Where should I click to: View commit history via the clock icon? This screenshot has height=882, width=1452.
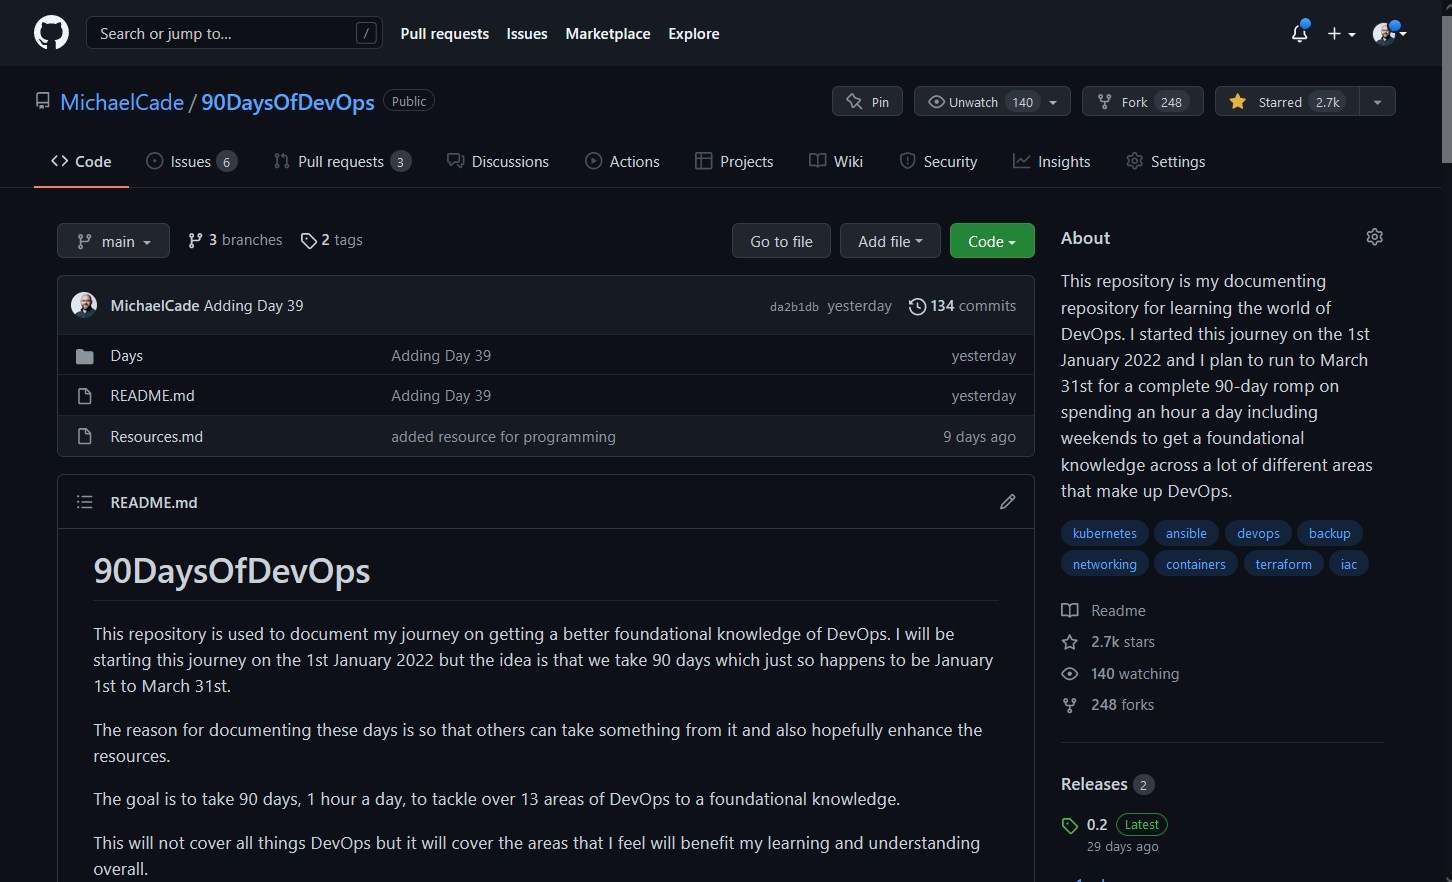(x=918, y=306)
